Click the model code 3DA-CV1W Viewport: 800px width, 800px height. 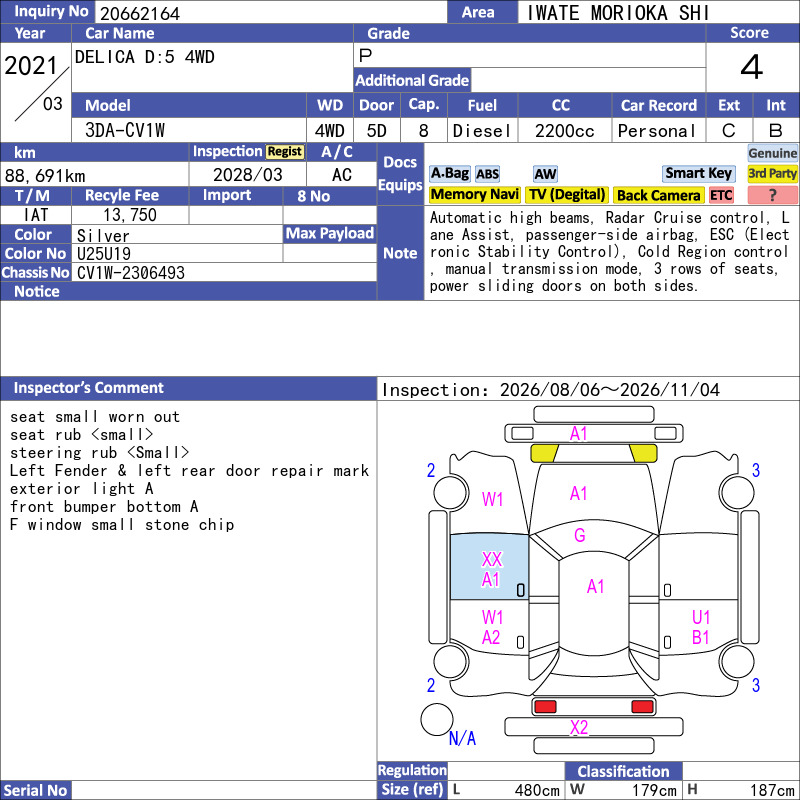pyautogui.click(x=125, y=130)
